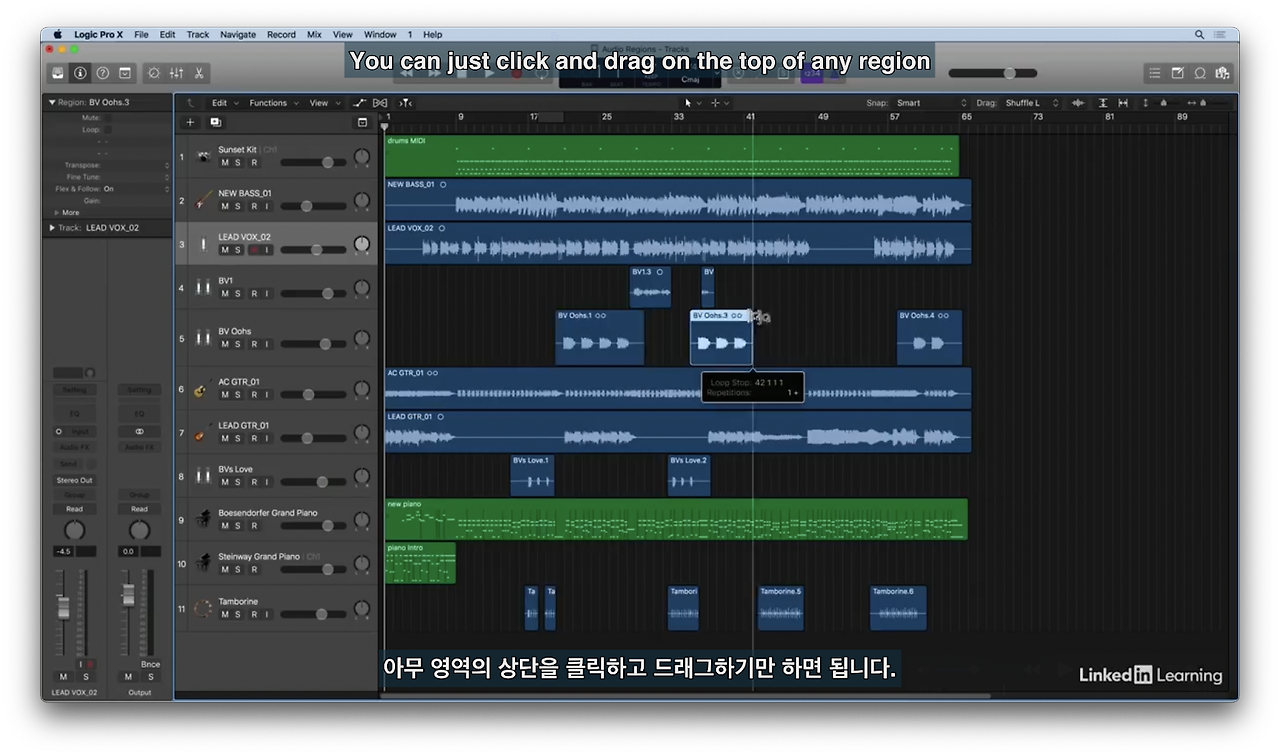Toggle waveform vertical zoom icon
1280x756 pixels.
coord(1078,103)
